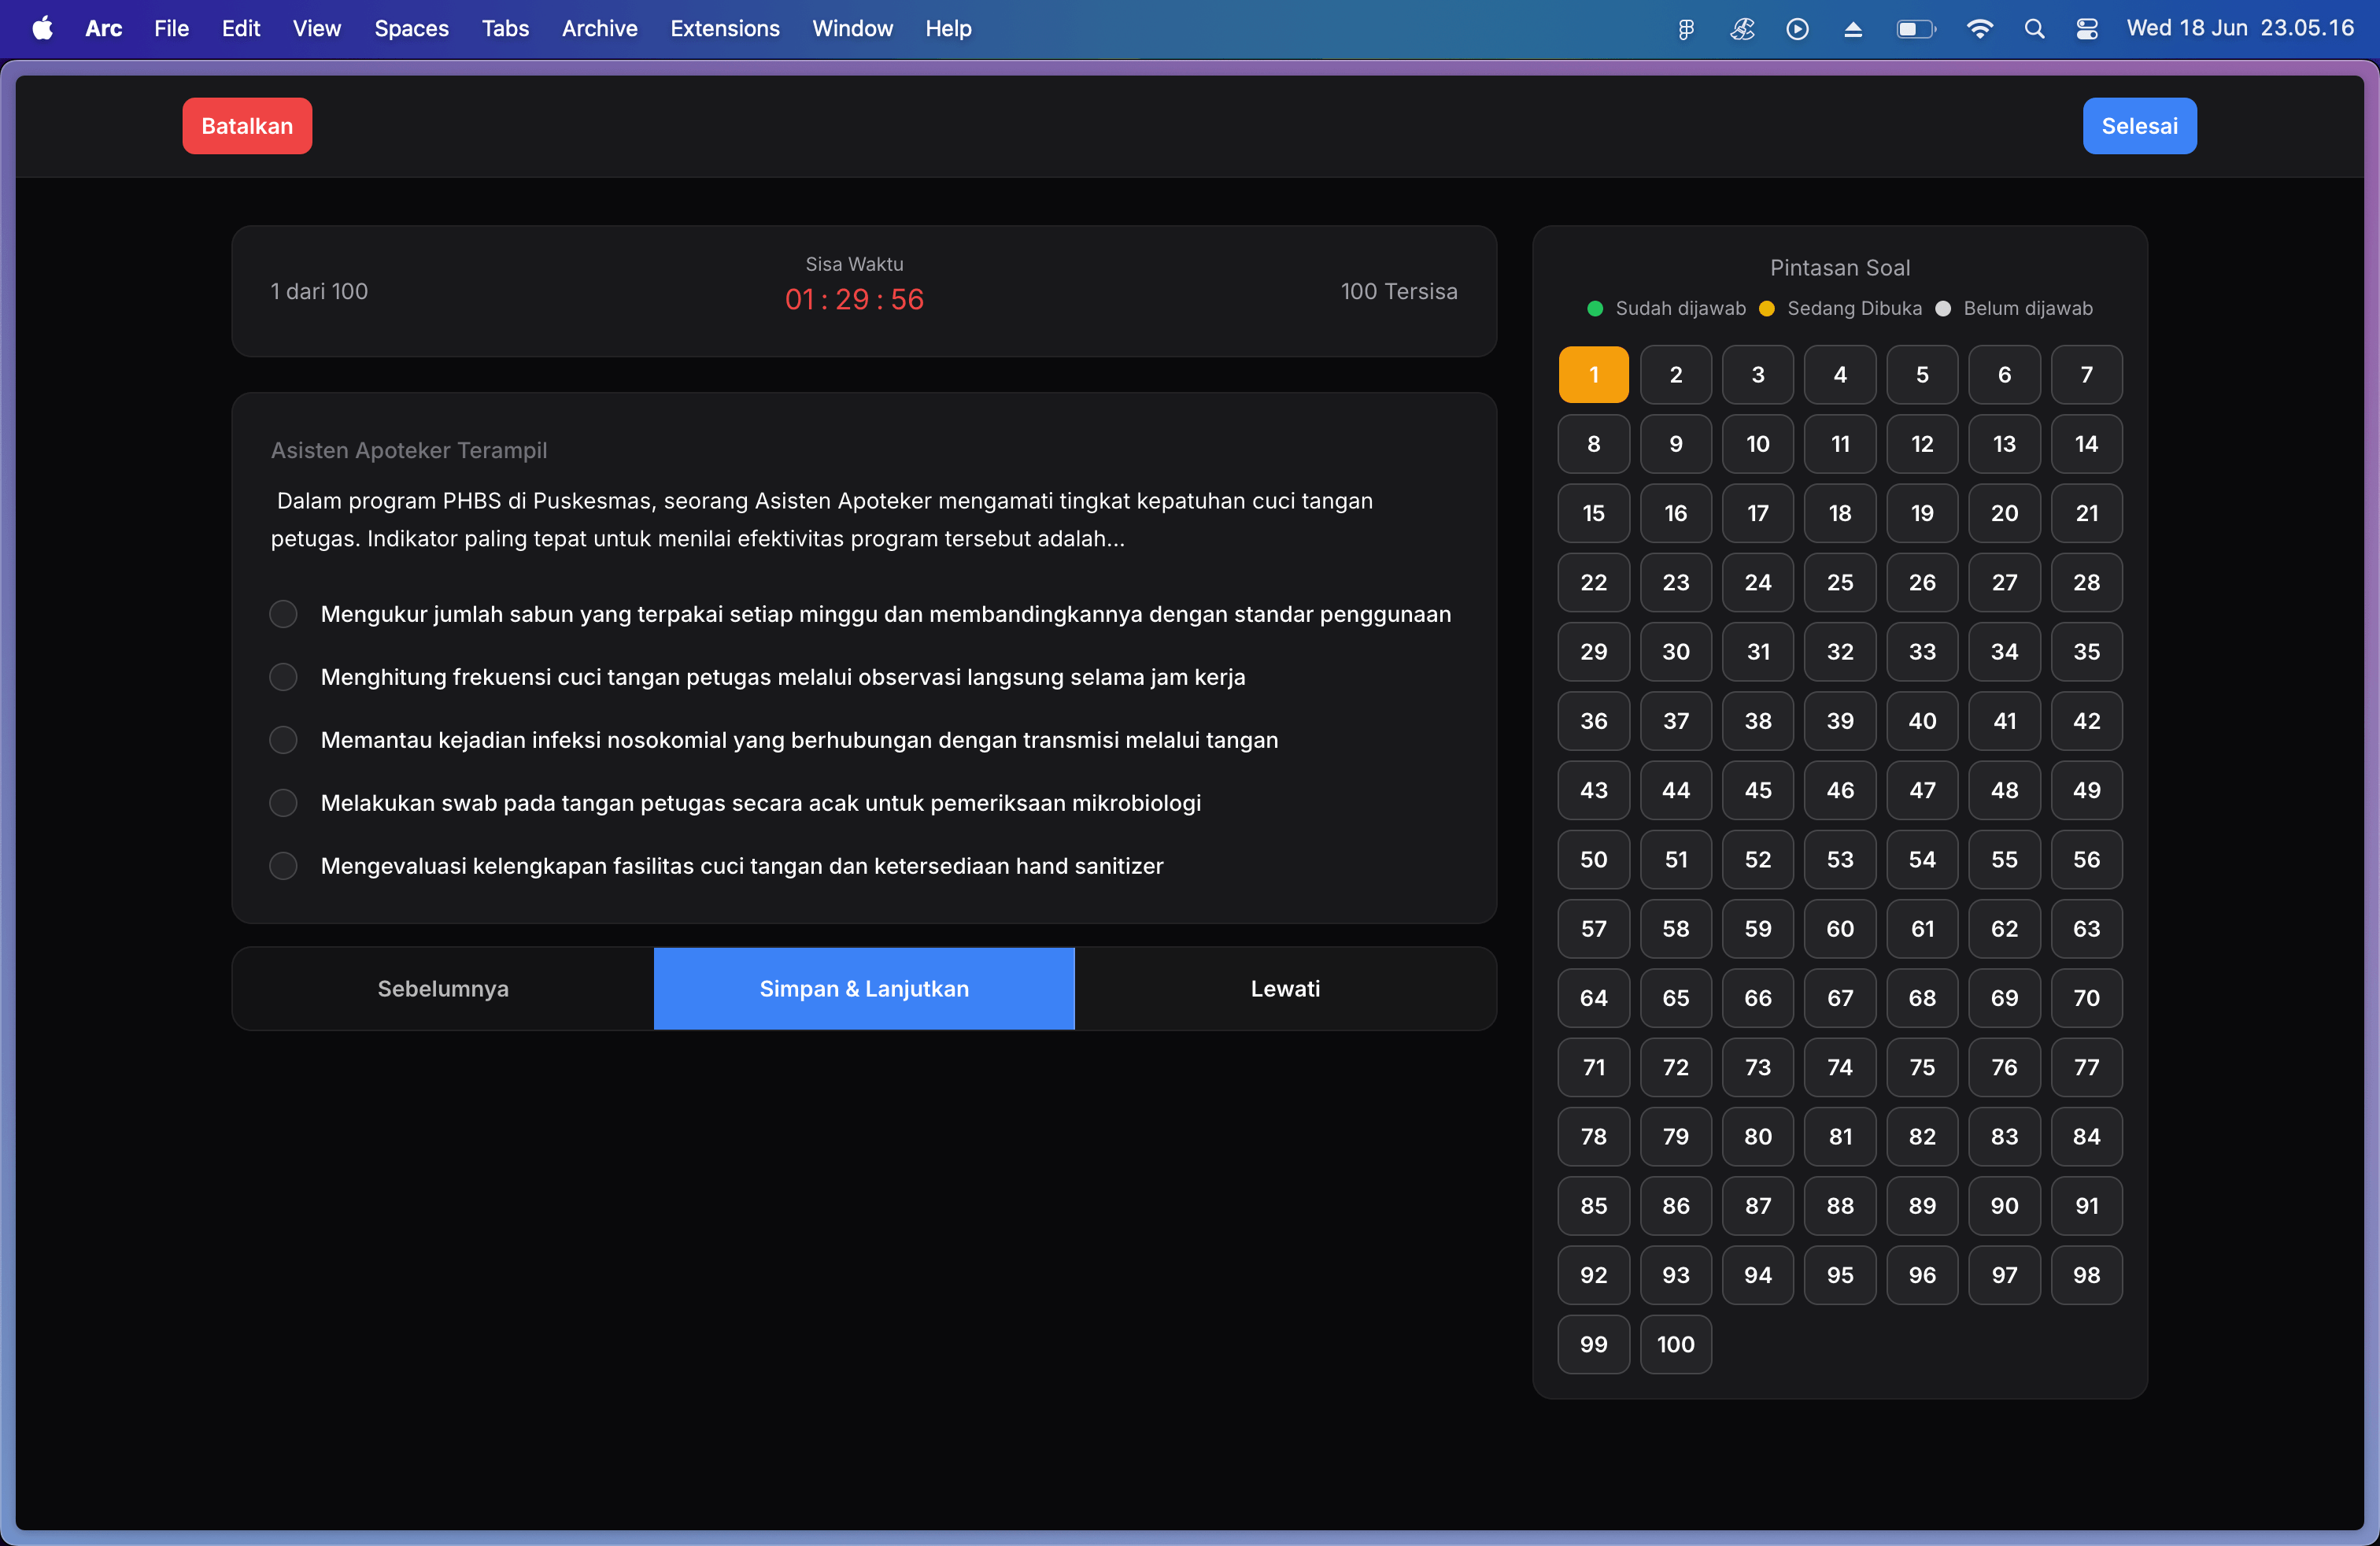Click the blue Selesai button
2380x1546 pixels.
click(x=2139, y=126)
